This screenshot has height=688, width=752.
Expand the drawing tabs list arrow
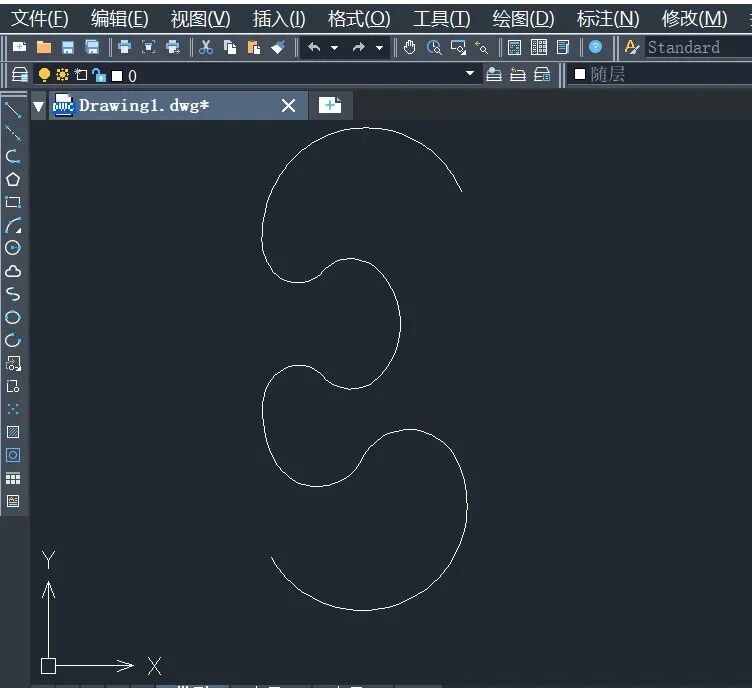(x=38, y=106)
